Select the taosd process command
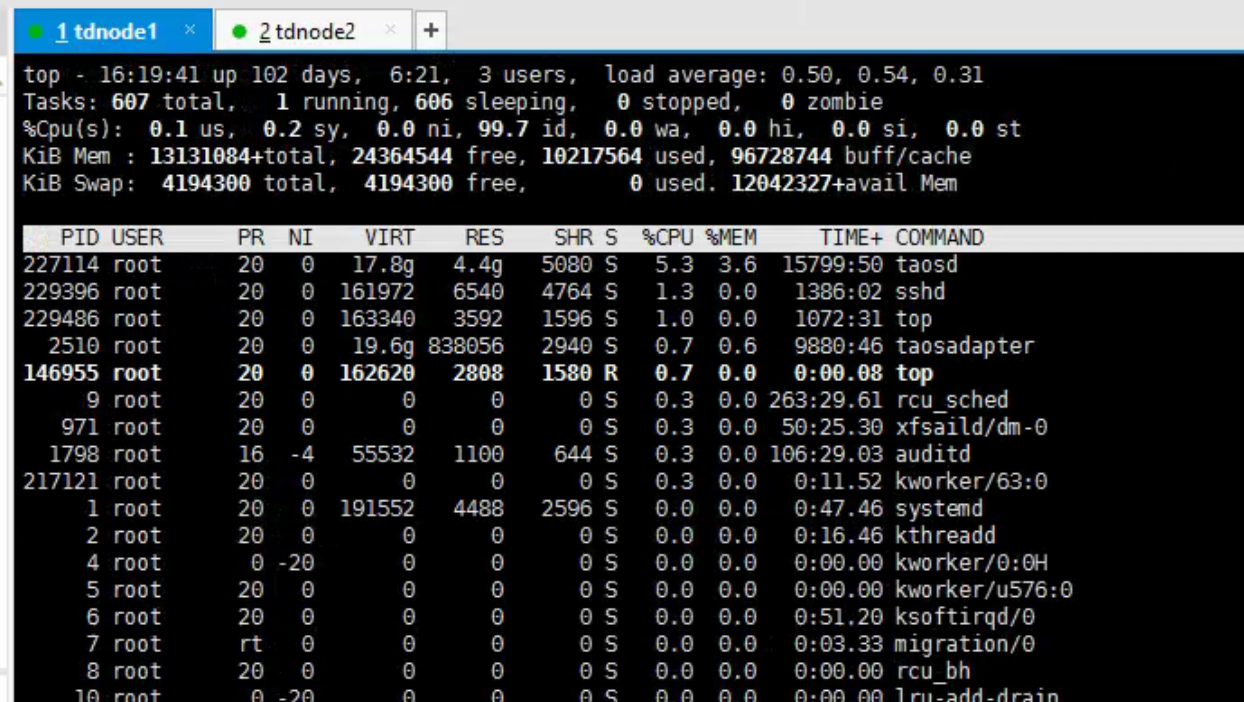The image size is (1244, 702). (x=926, y=265)
